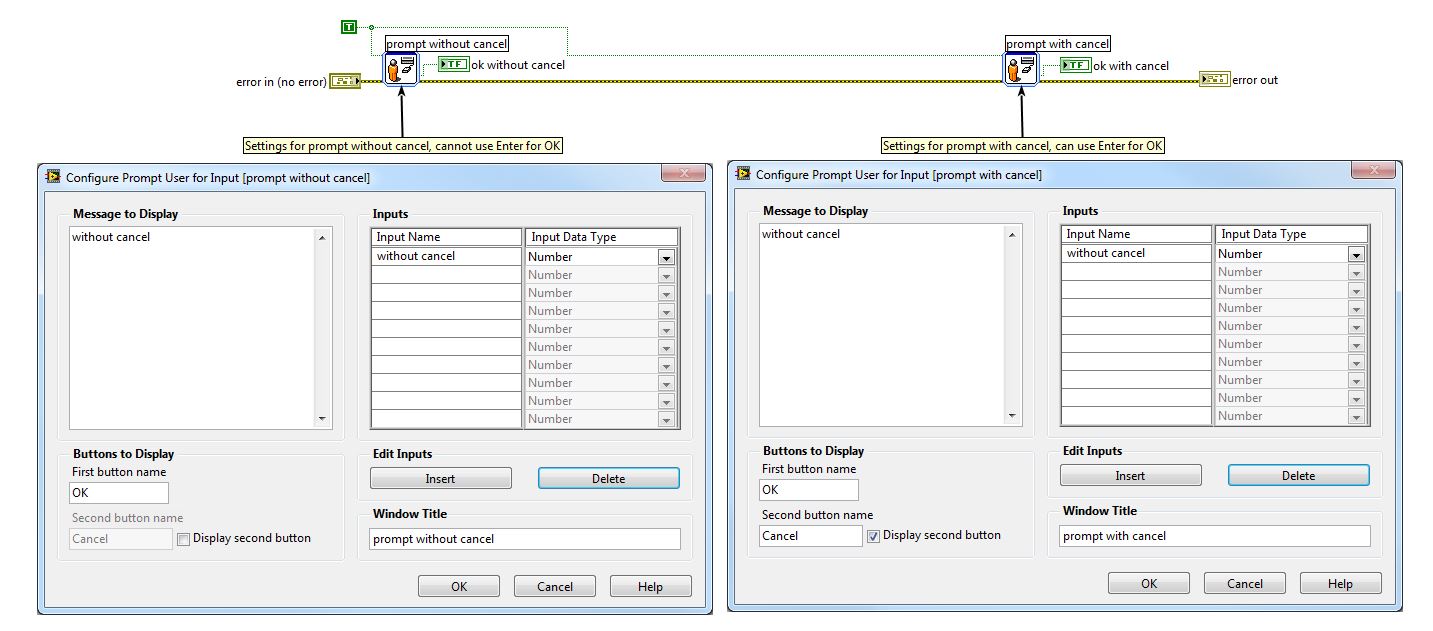
Task: Click message scrollbar down arrow in 'prompt without cancel' dialog
Action: click(x=322, y=419)
